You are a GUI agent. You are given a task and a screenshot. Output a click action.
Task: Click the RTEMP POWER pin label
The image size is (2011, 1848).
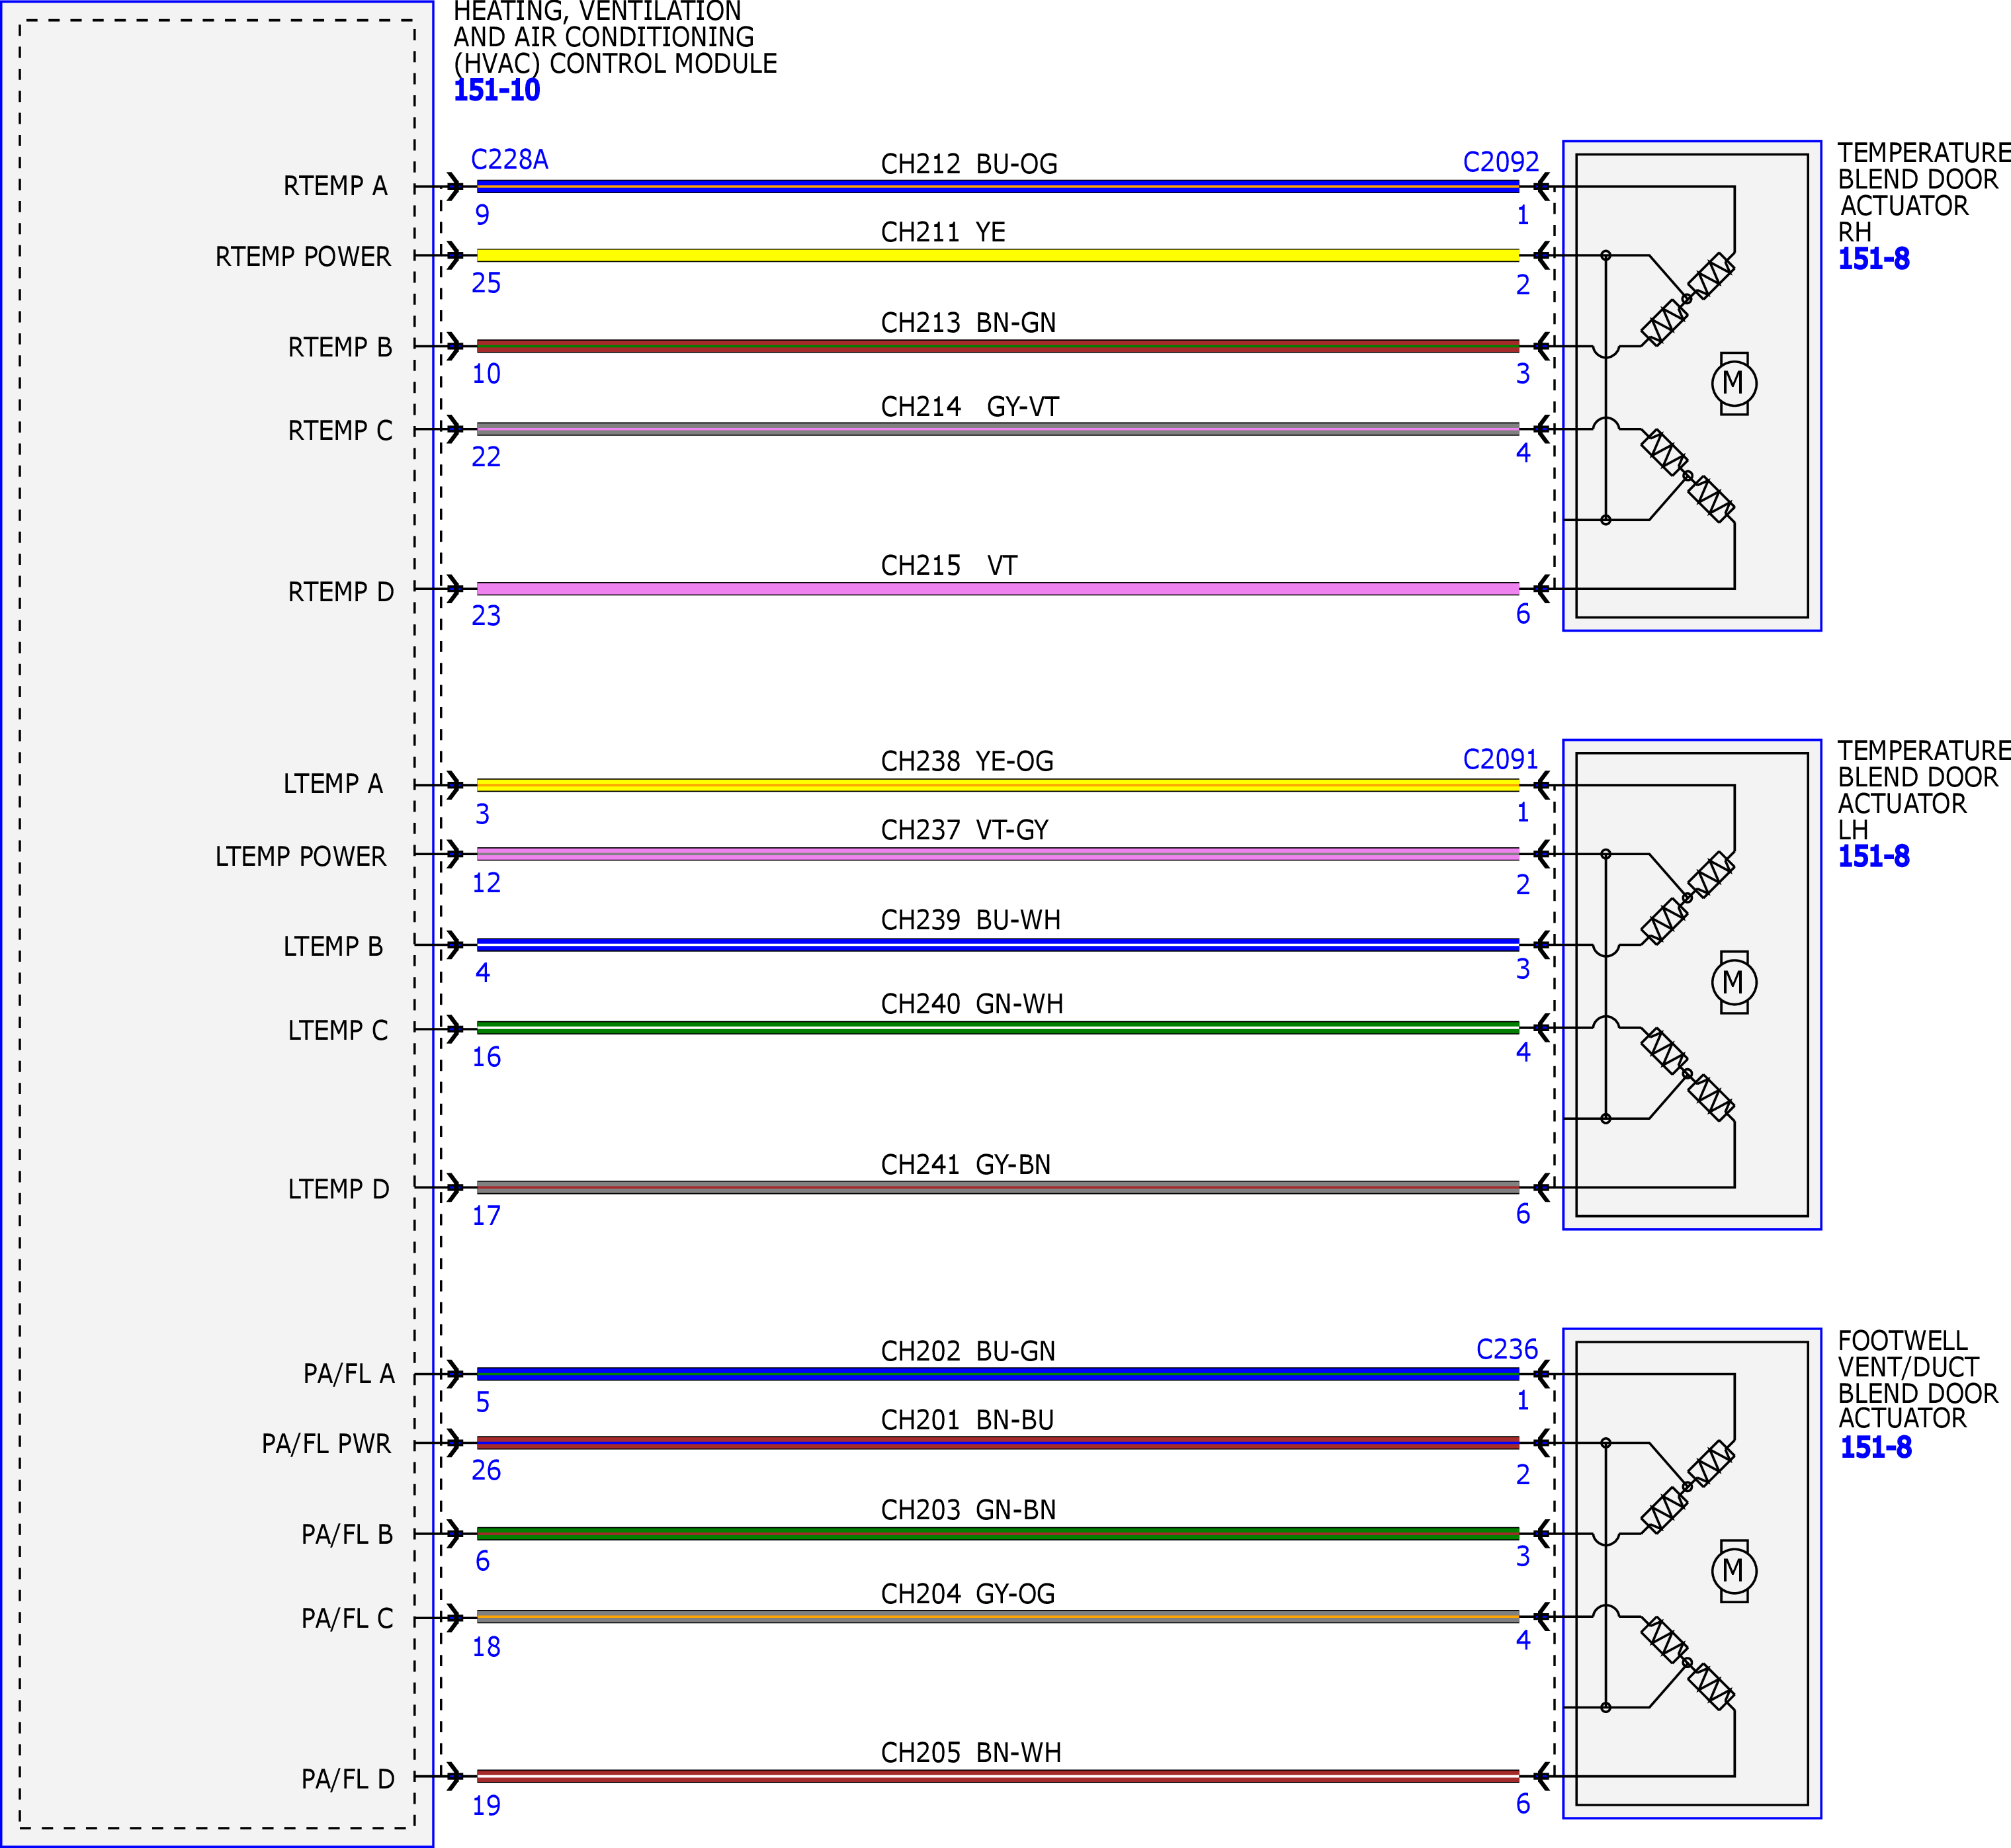coord(303,257)
